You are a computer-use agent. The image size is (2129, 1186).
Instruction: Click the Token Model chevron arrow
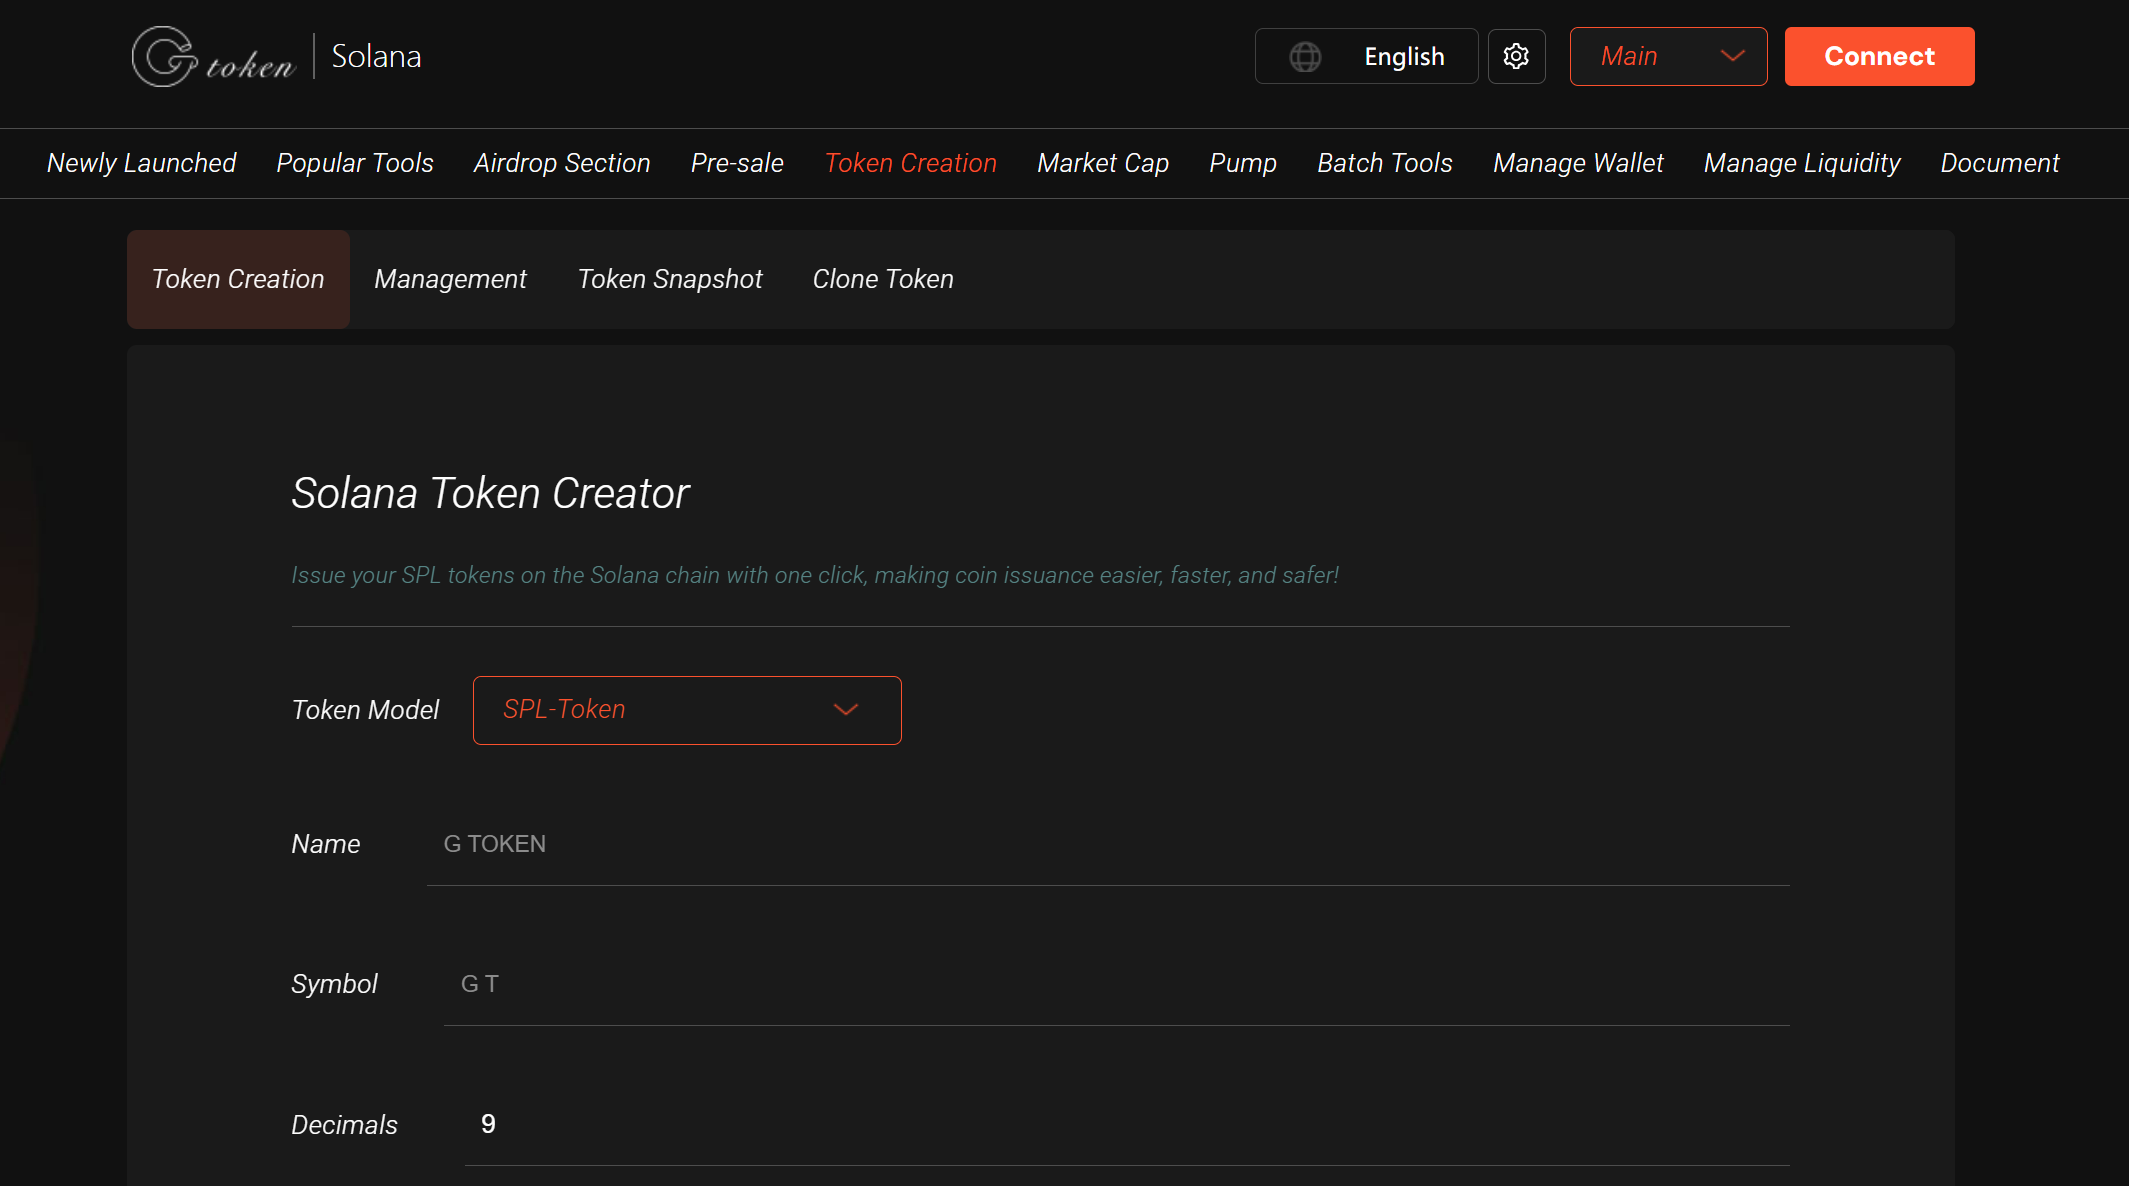point(846,710)
